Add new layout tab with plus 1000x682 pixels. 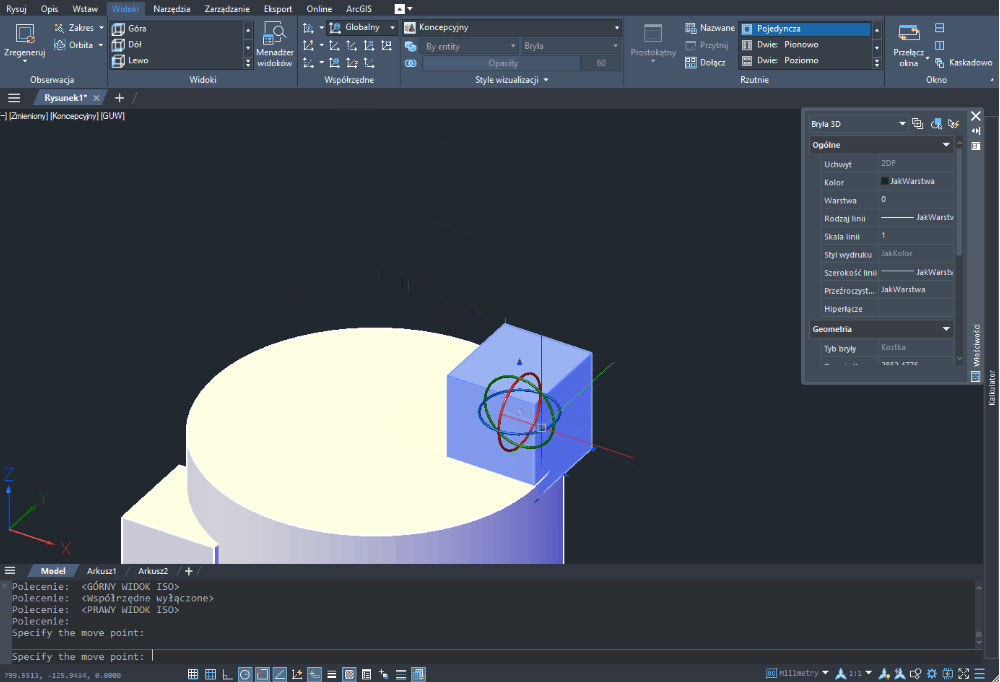tap(189, 571)
